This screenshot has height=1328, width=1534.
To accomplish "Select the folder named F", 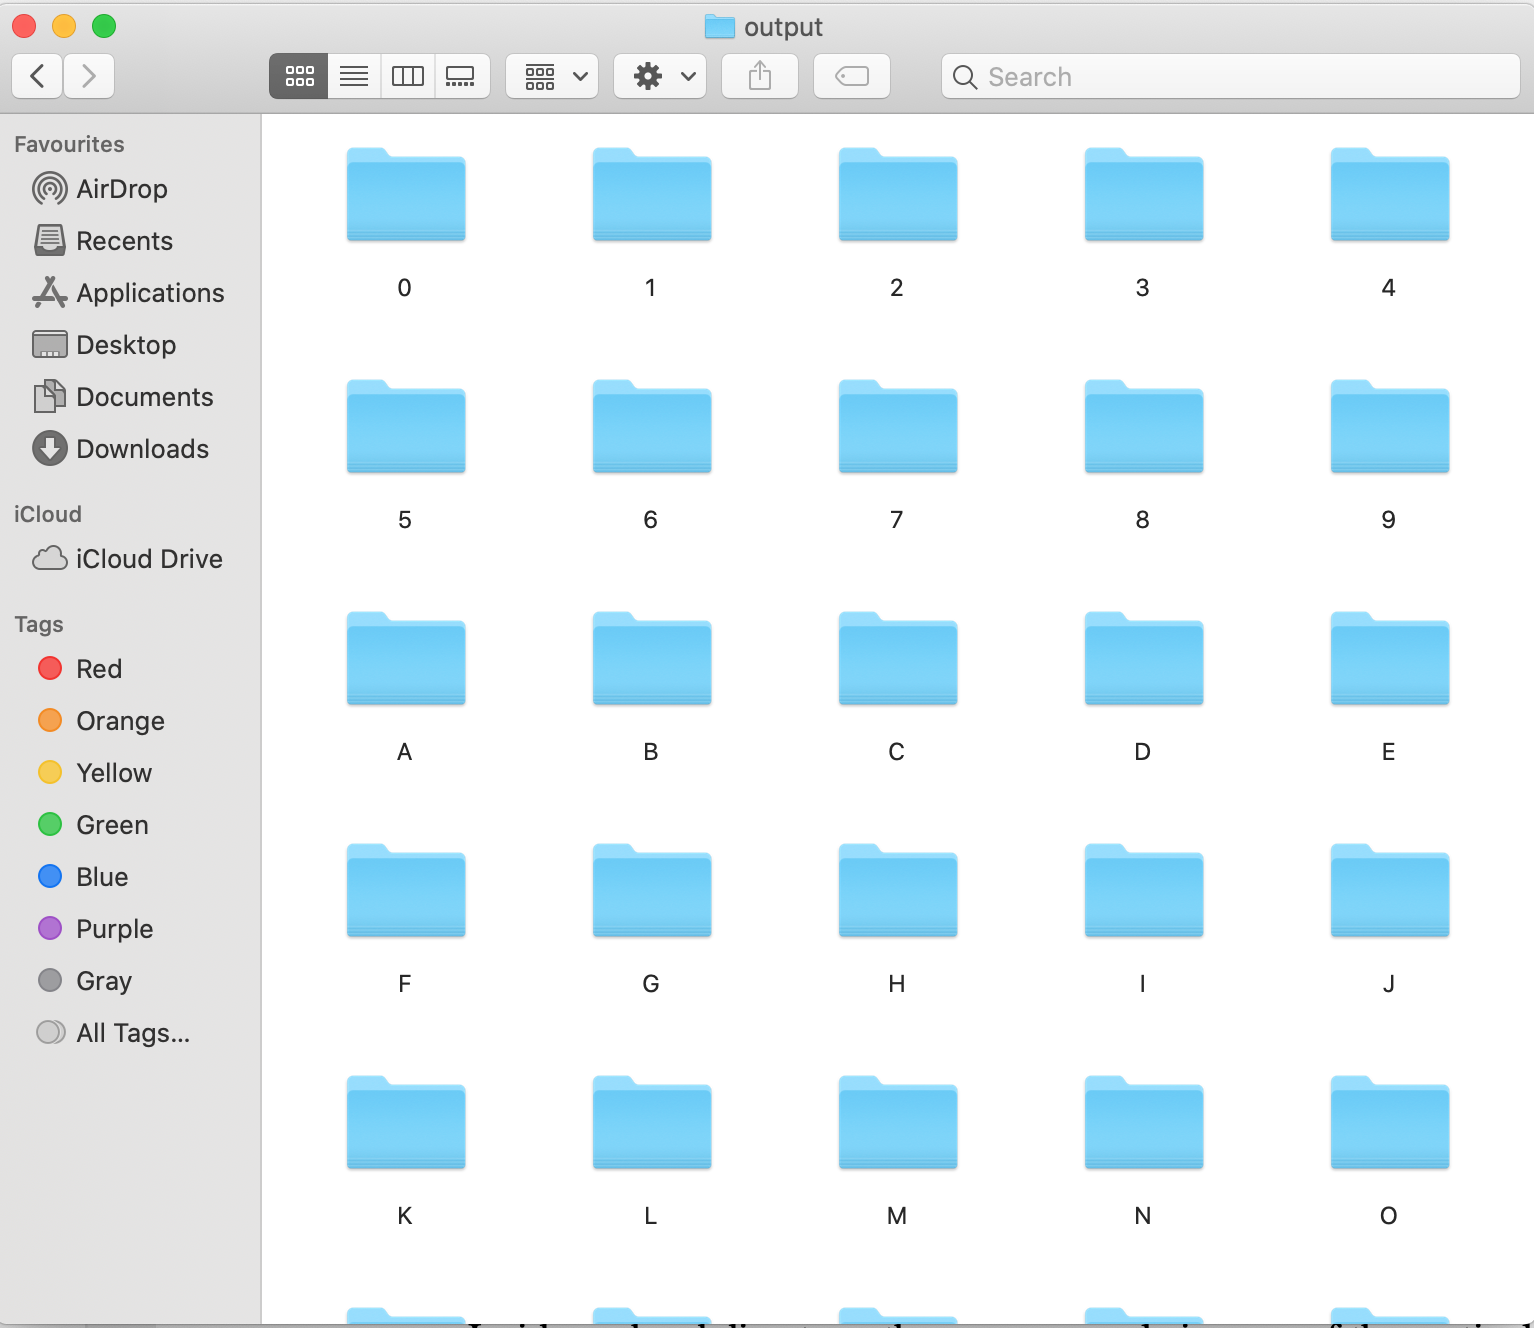I will (x=406, y=891).
